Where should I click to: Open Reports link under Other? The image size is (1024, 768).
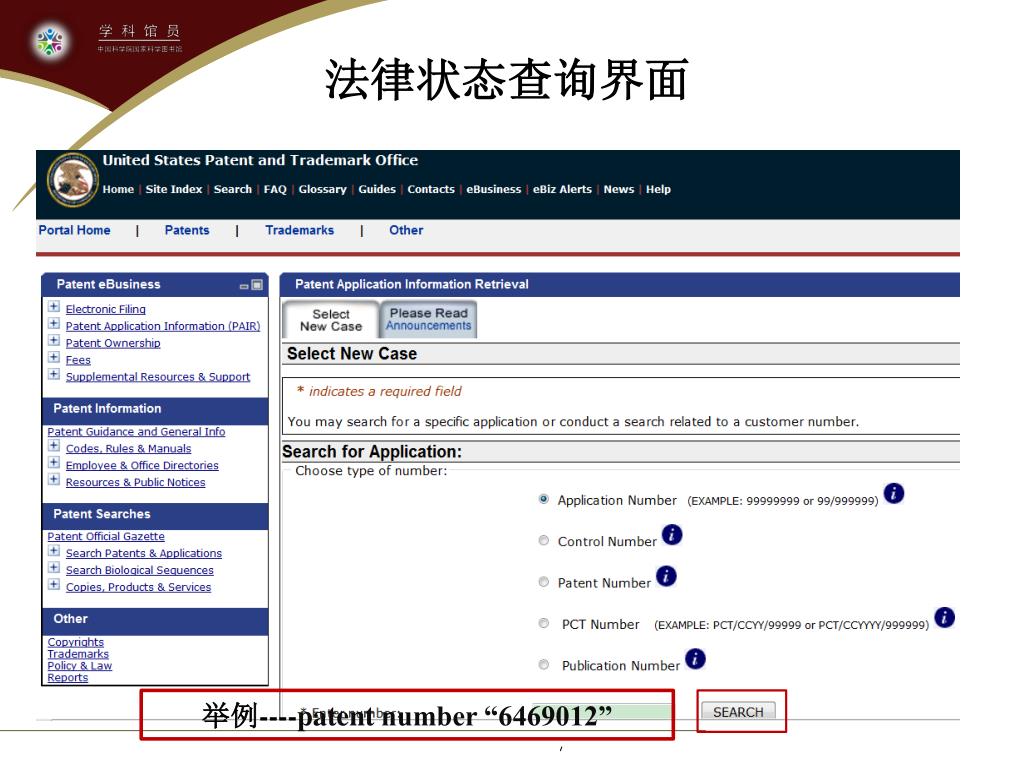click(x=68, y=677)
